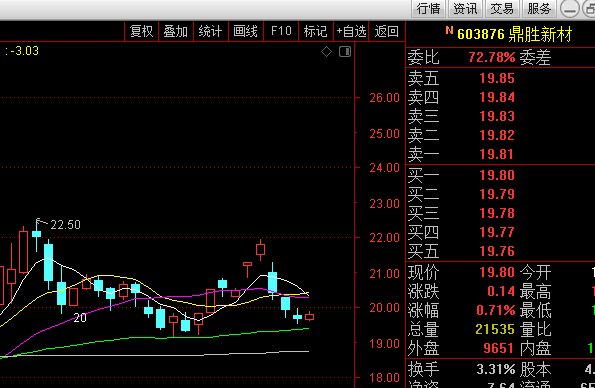Click the 22.00 price axis label
Screen dimensions: 595x388
(x=384, y=238)
